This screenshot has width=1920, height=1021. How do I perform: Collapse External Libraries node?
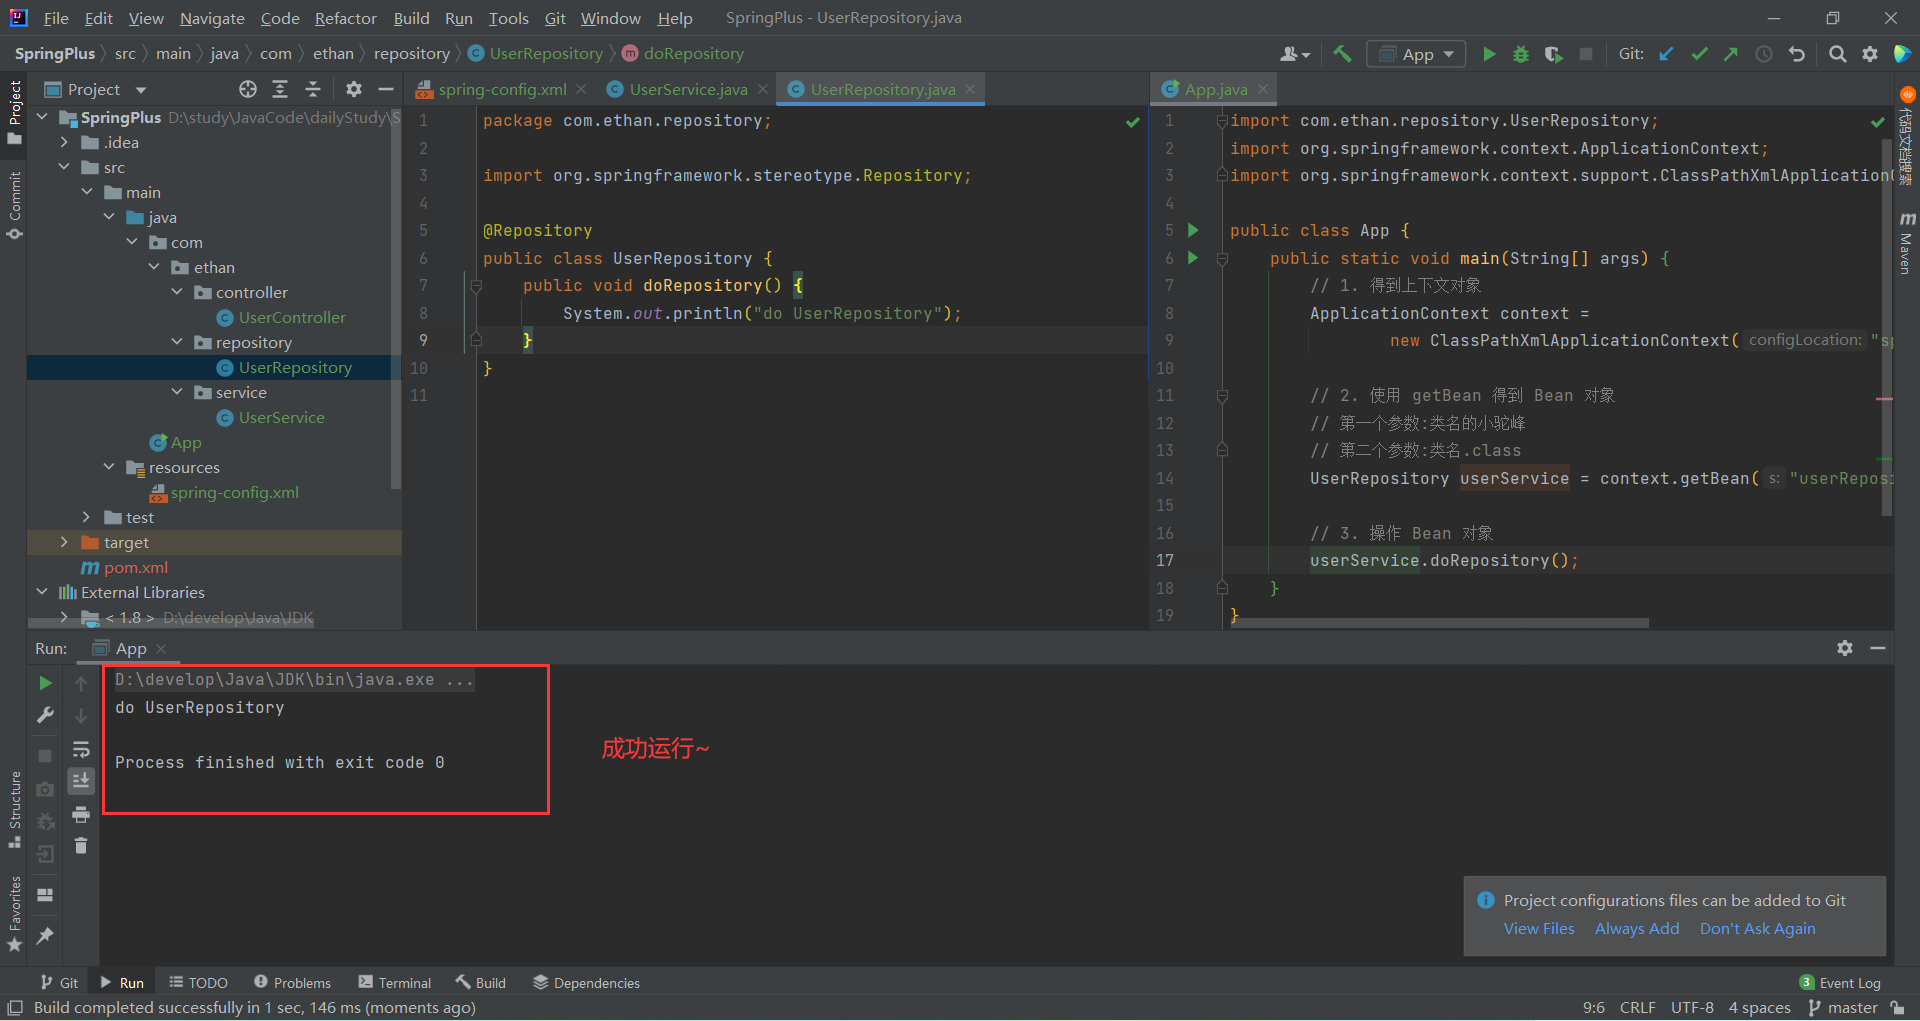click(x=42, y=592)
